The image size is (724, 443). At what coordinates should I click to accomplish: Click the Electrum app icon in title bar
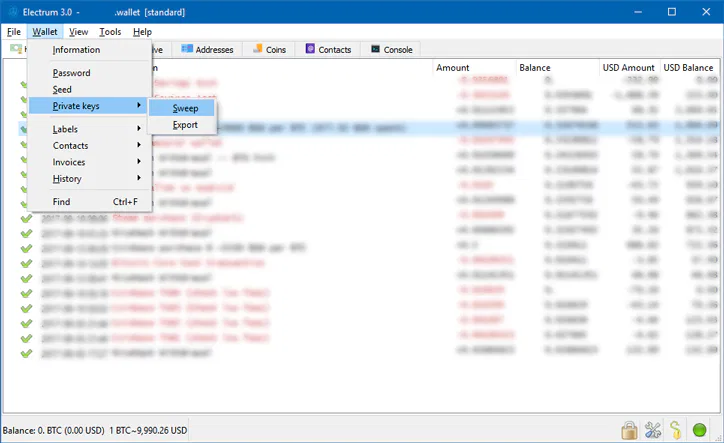pyautogui.click(x=11, y=12)
